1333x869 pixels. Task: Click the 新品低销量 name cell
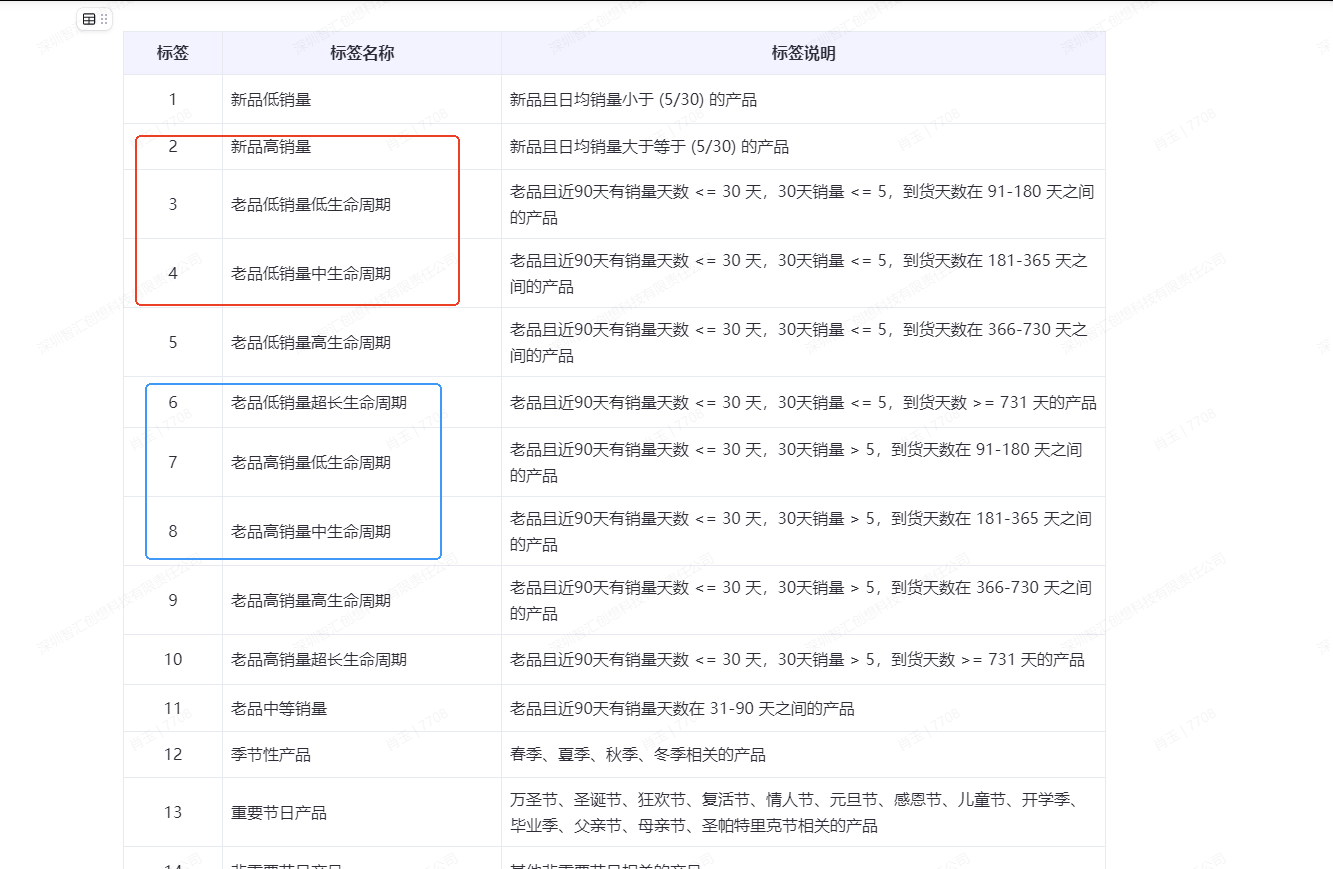click(362, 99)
